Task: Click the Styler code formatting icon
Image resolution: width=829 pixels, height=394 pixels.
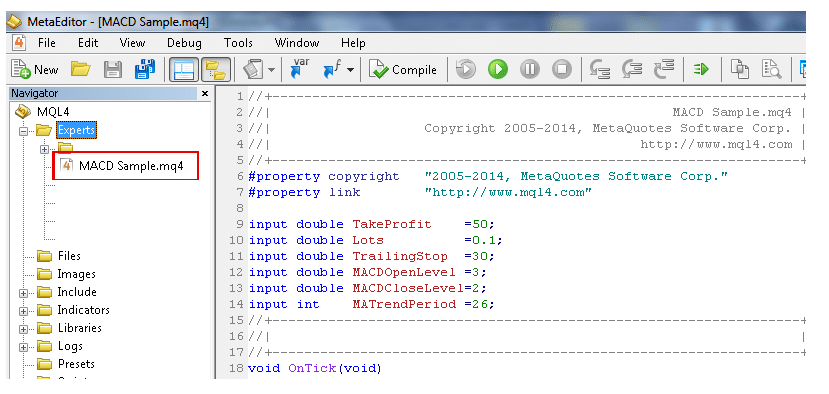Action: coord(253,69)
